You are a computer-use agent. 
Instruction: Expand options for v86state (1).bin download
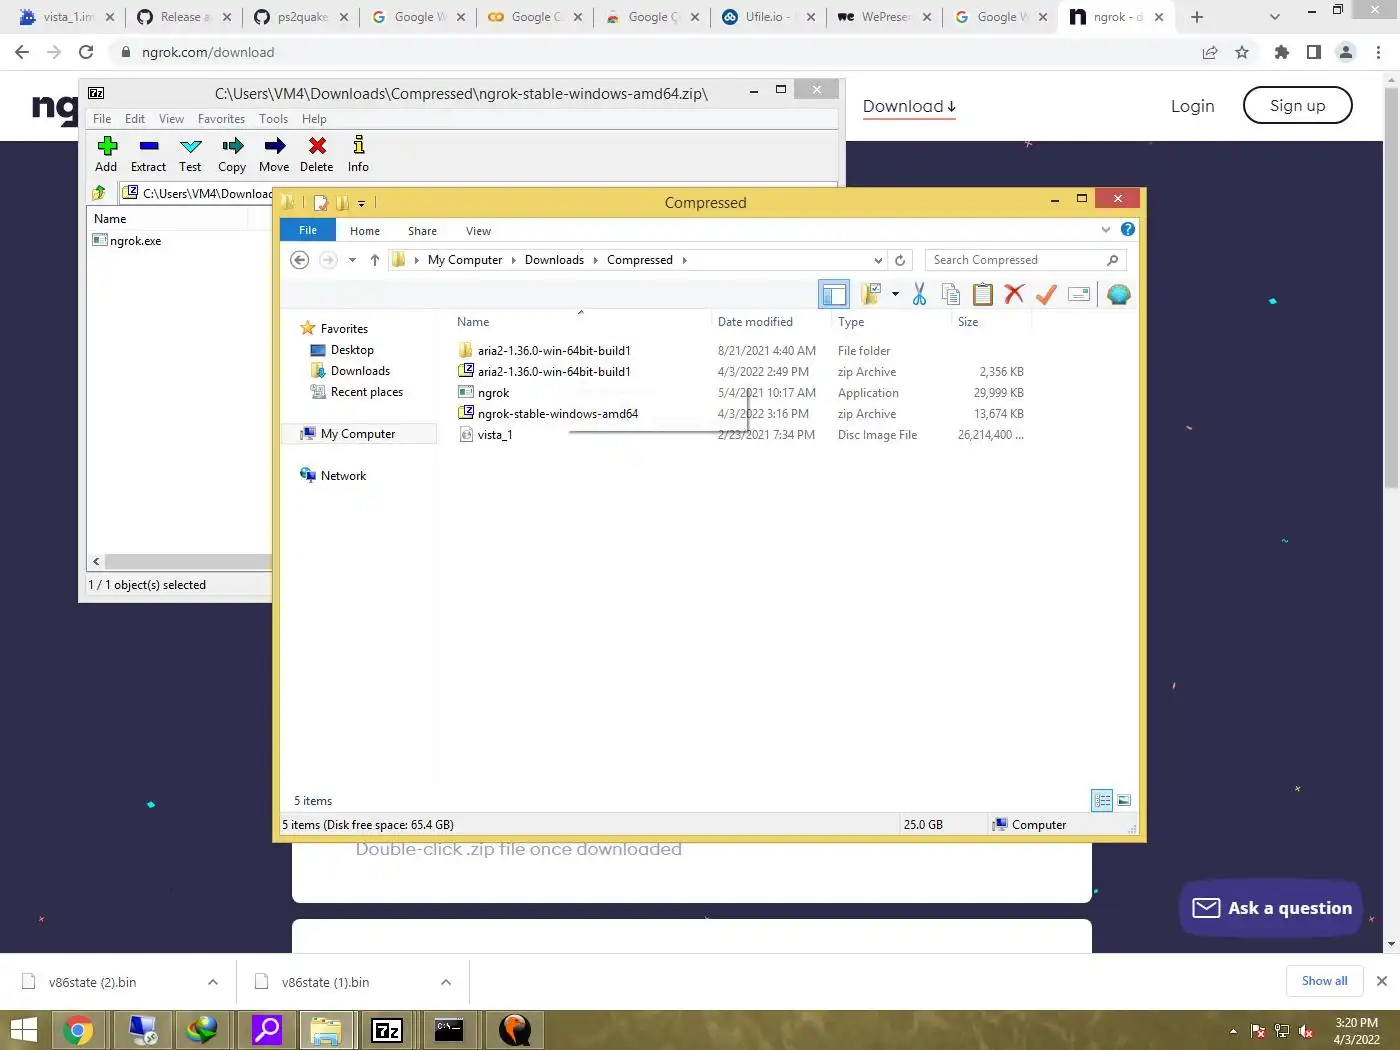point(446,982)
